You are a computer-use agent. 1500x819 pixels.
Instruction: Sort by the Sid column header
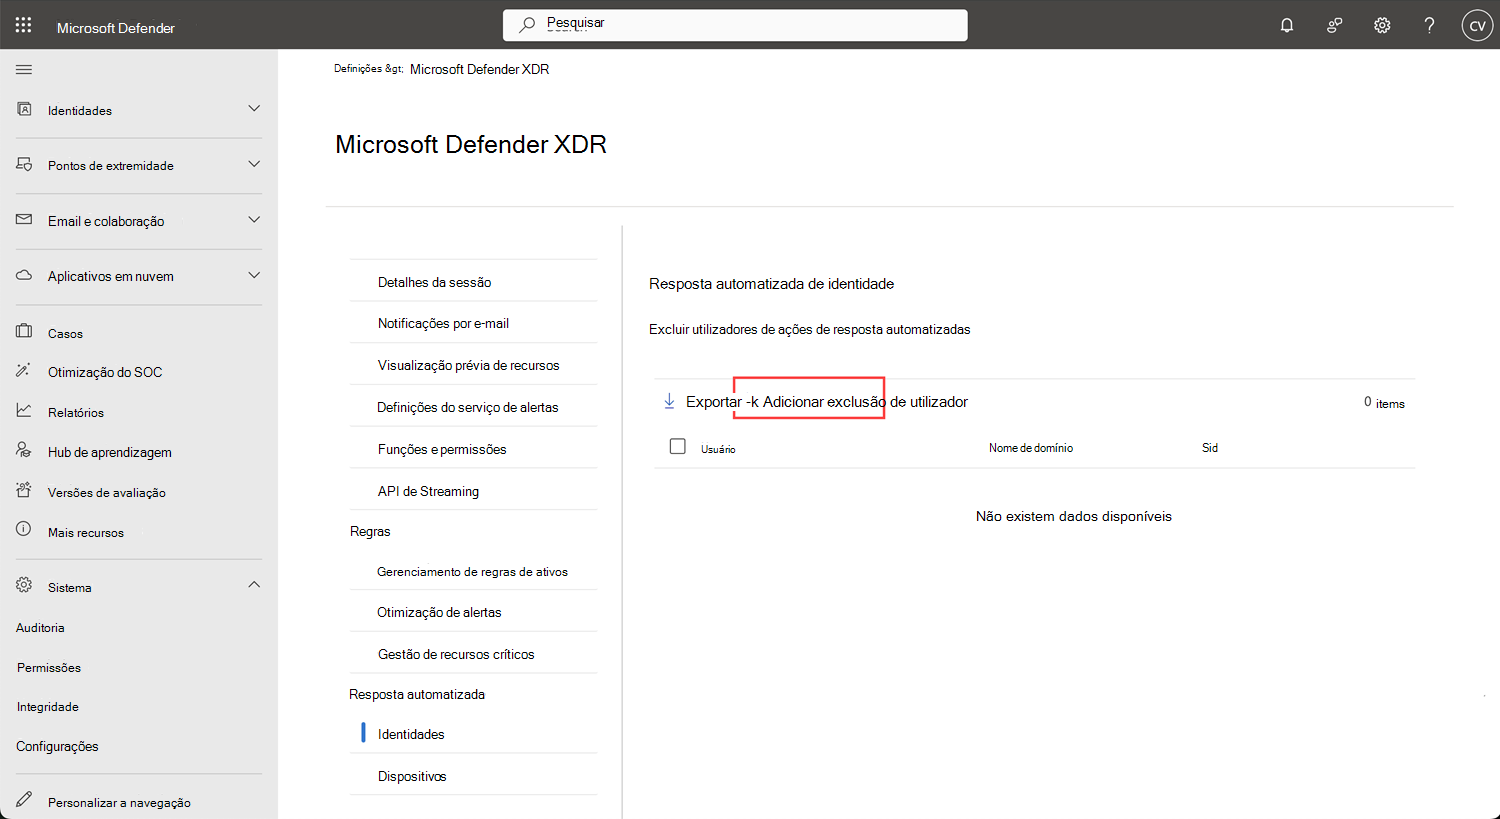(1210, 448)
